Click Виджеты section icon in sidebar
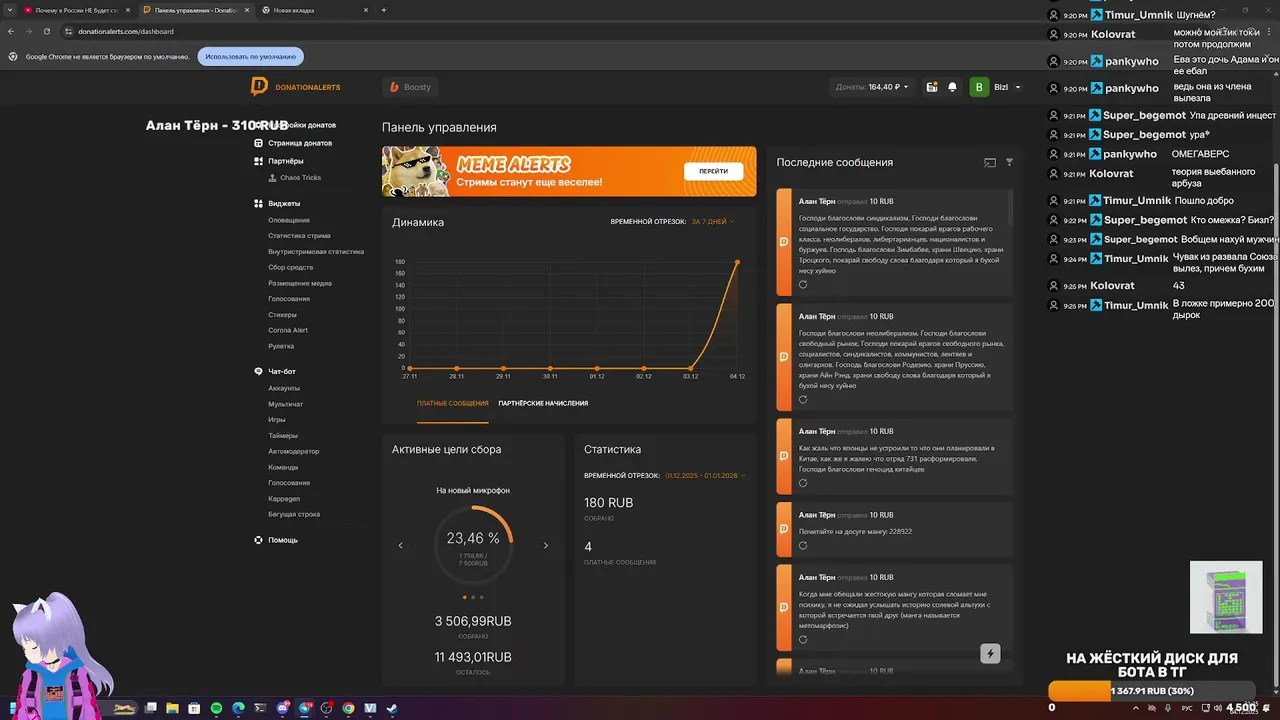 (x=258, y=203)
